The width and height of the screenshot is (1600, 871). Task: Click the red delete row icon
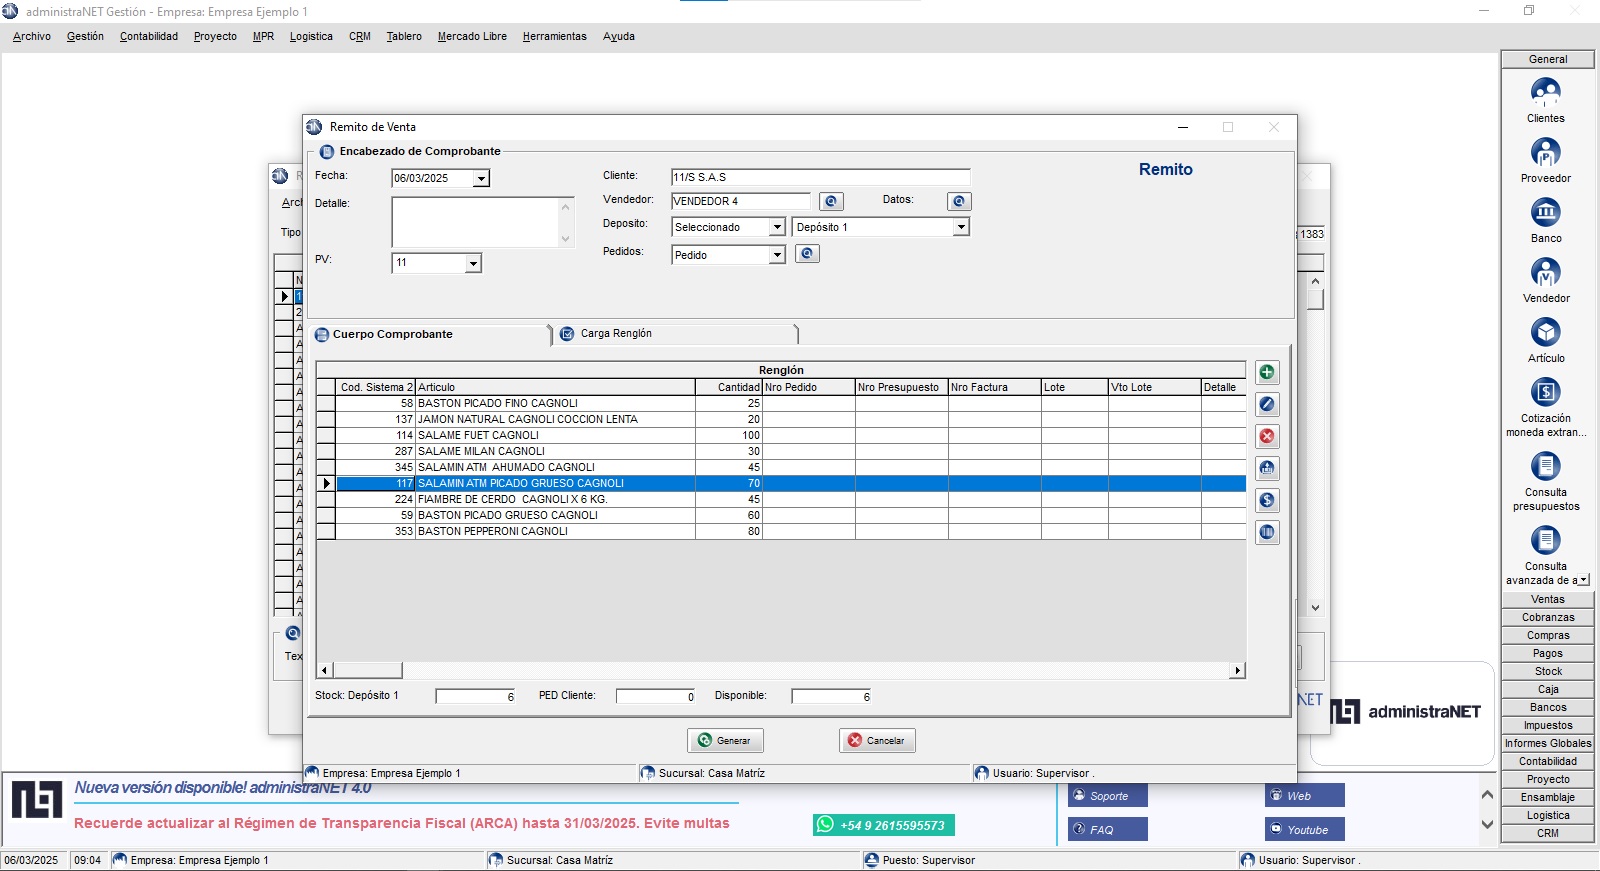[x=1267, y=437]
